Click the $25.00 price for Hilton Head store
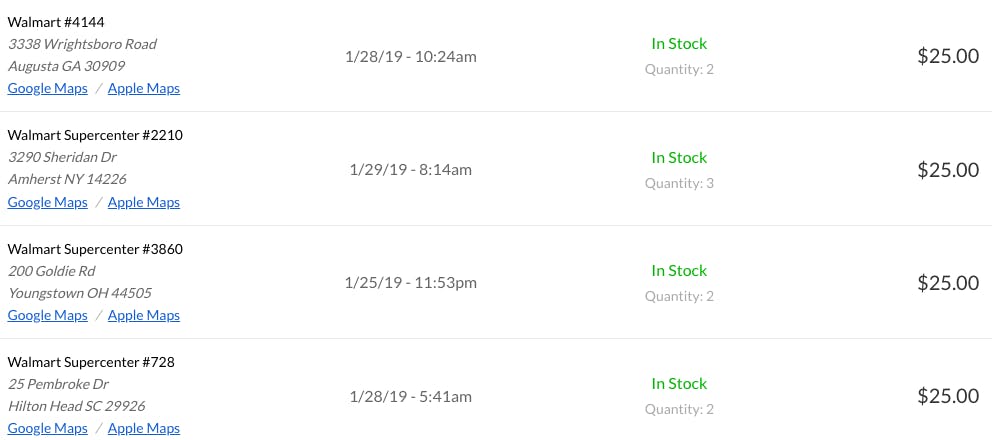The image size is (992, 440). 948,396
